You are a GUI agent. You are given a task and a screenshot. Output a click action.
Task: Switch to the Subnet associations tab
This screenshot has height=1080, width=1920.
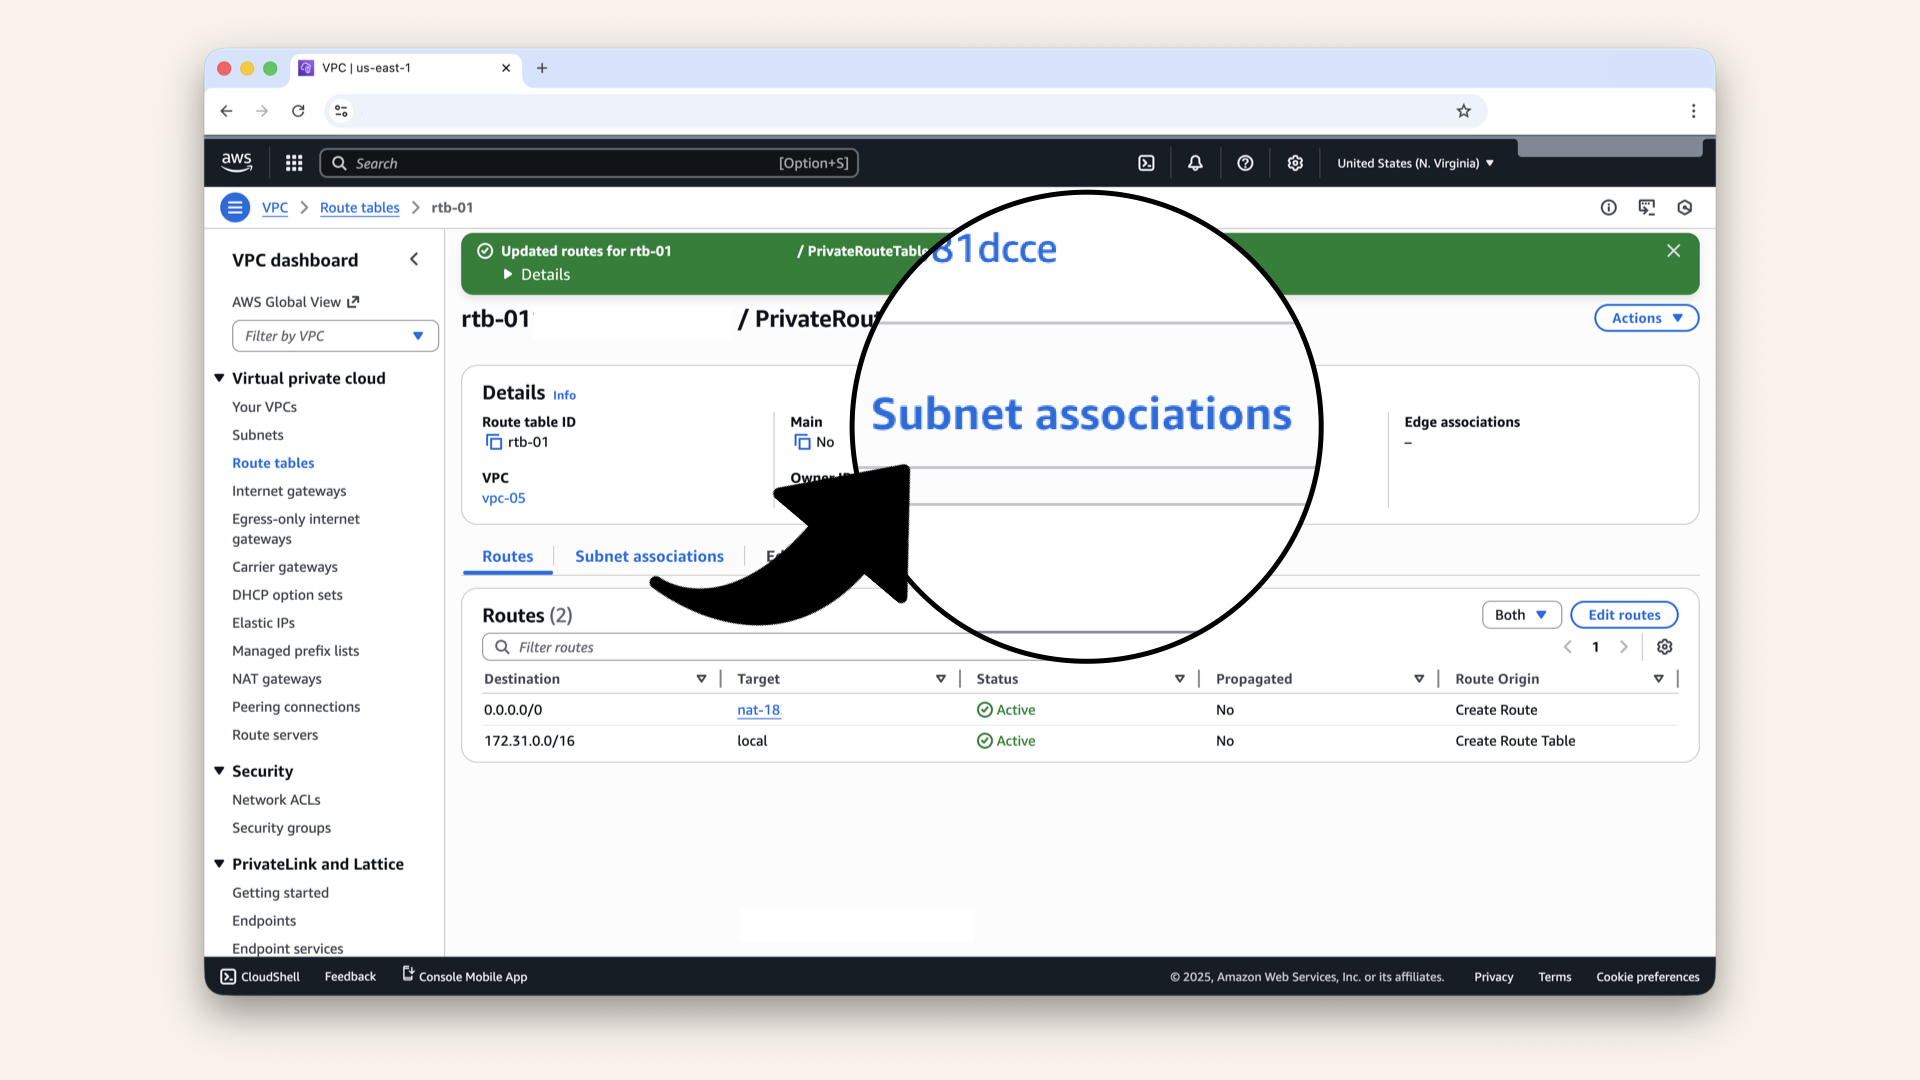click(x=649, y=556)
